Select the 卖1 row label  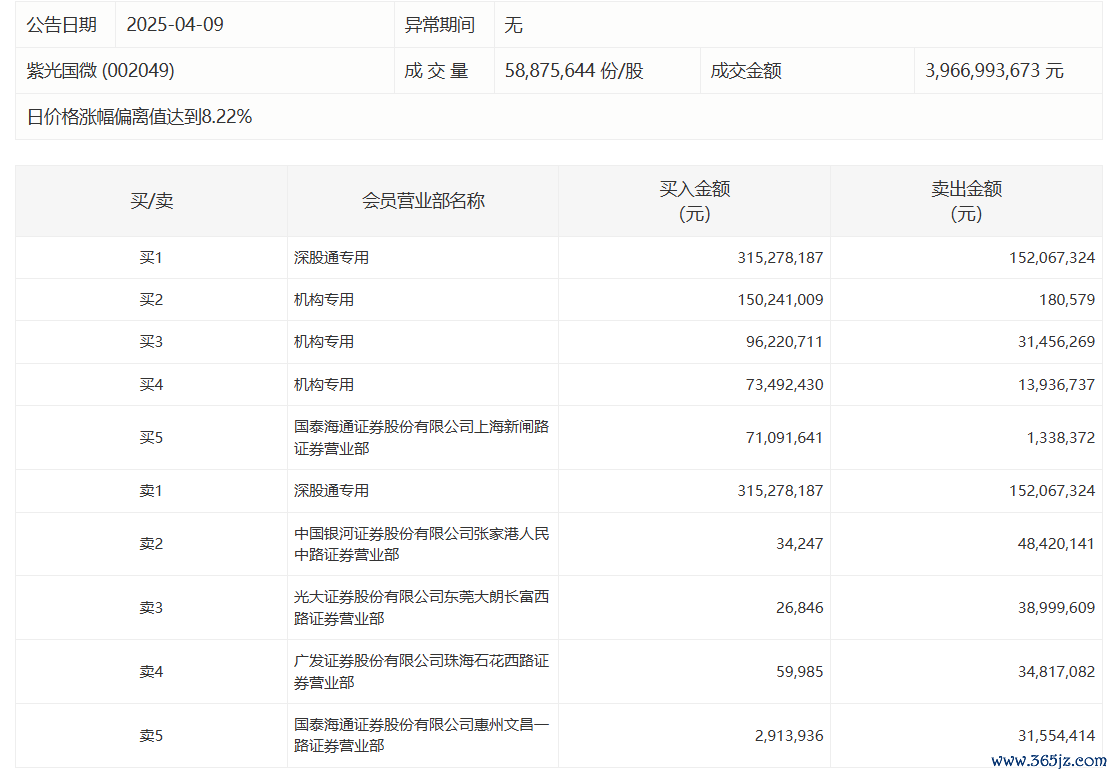[x=151, y=491]
